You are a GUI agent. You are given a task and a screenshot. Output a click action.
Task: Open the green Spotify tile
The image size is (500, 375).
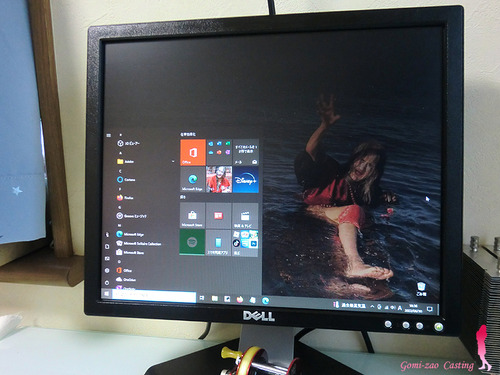[192, 242]
